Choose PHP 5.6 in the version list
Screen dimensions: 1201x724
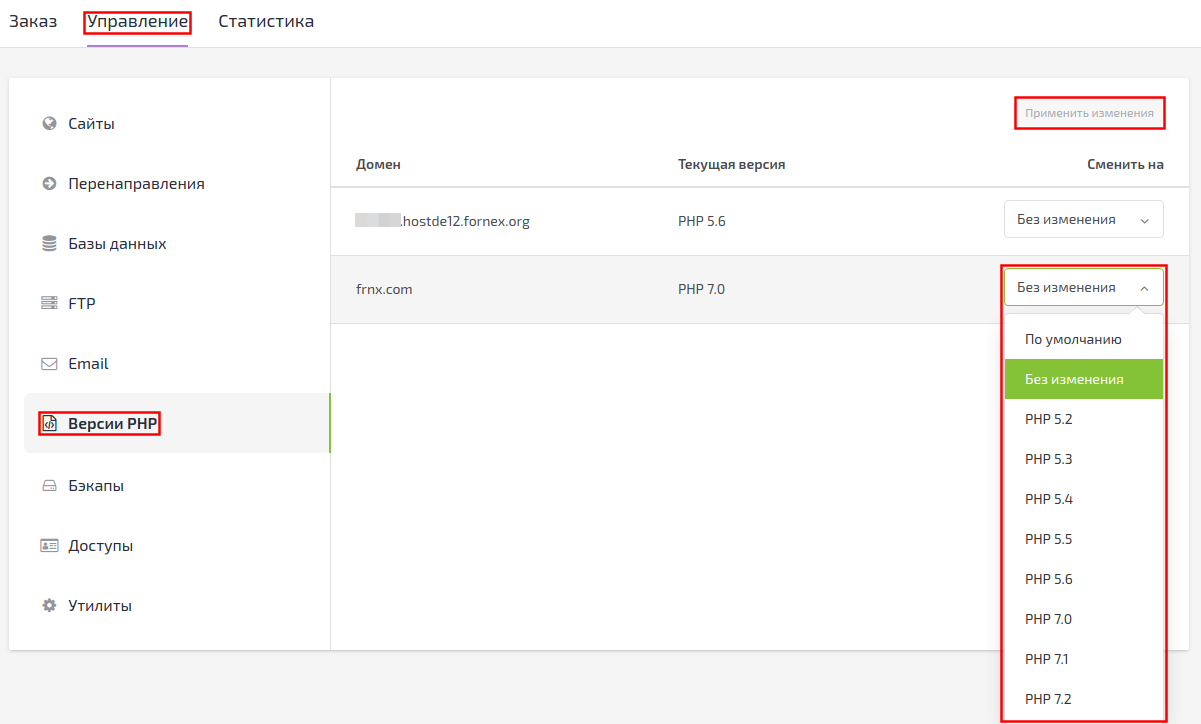point(1048,579)
